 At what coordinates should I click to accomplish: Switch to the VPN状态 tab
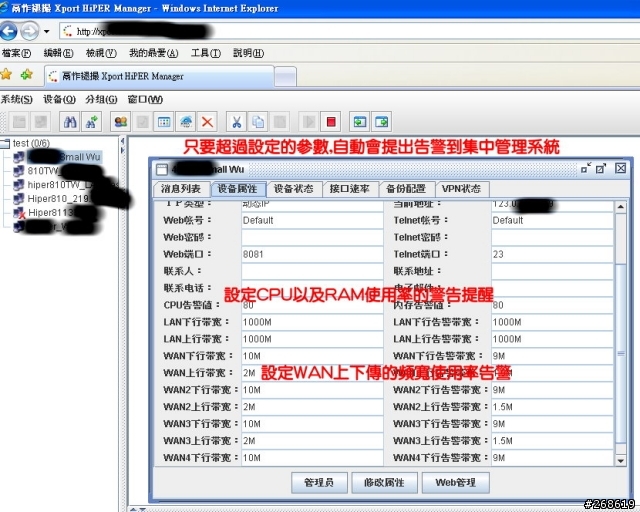[462, 189]
